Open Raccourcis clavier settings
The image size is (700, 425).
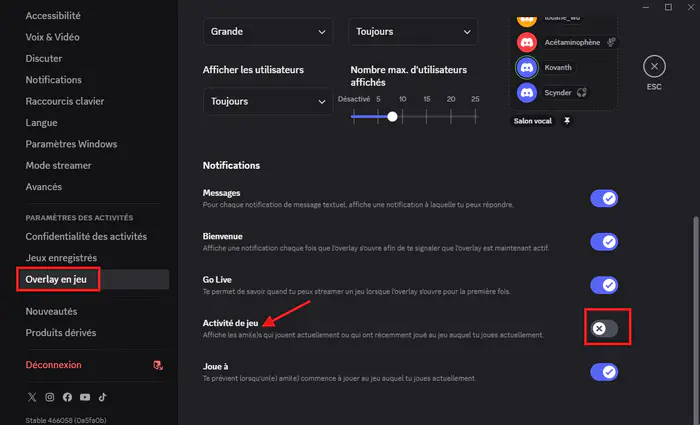pos(65,101)
